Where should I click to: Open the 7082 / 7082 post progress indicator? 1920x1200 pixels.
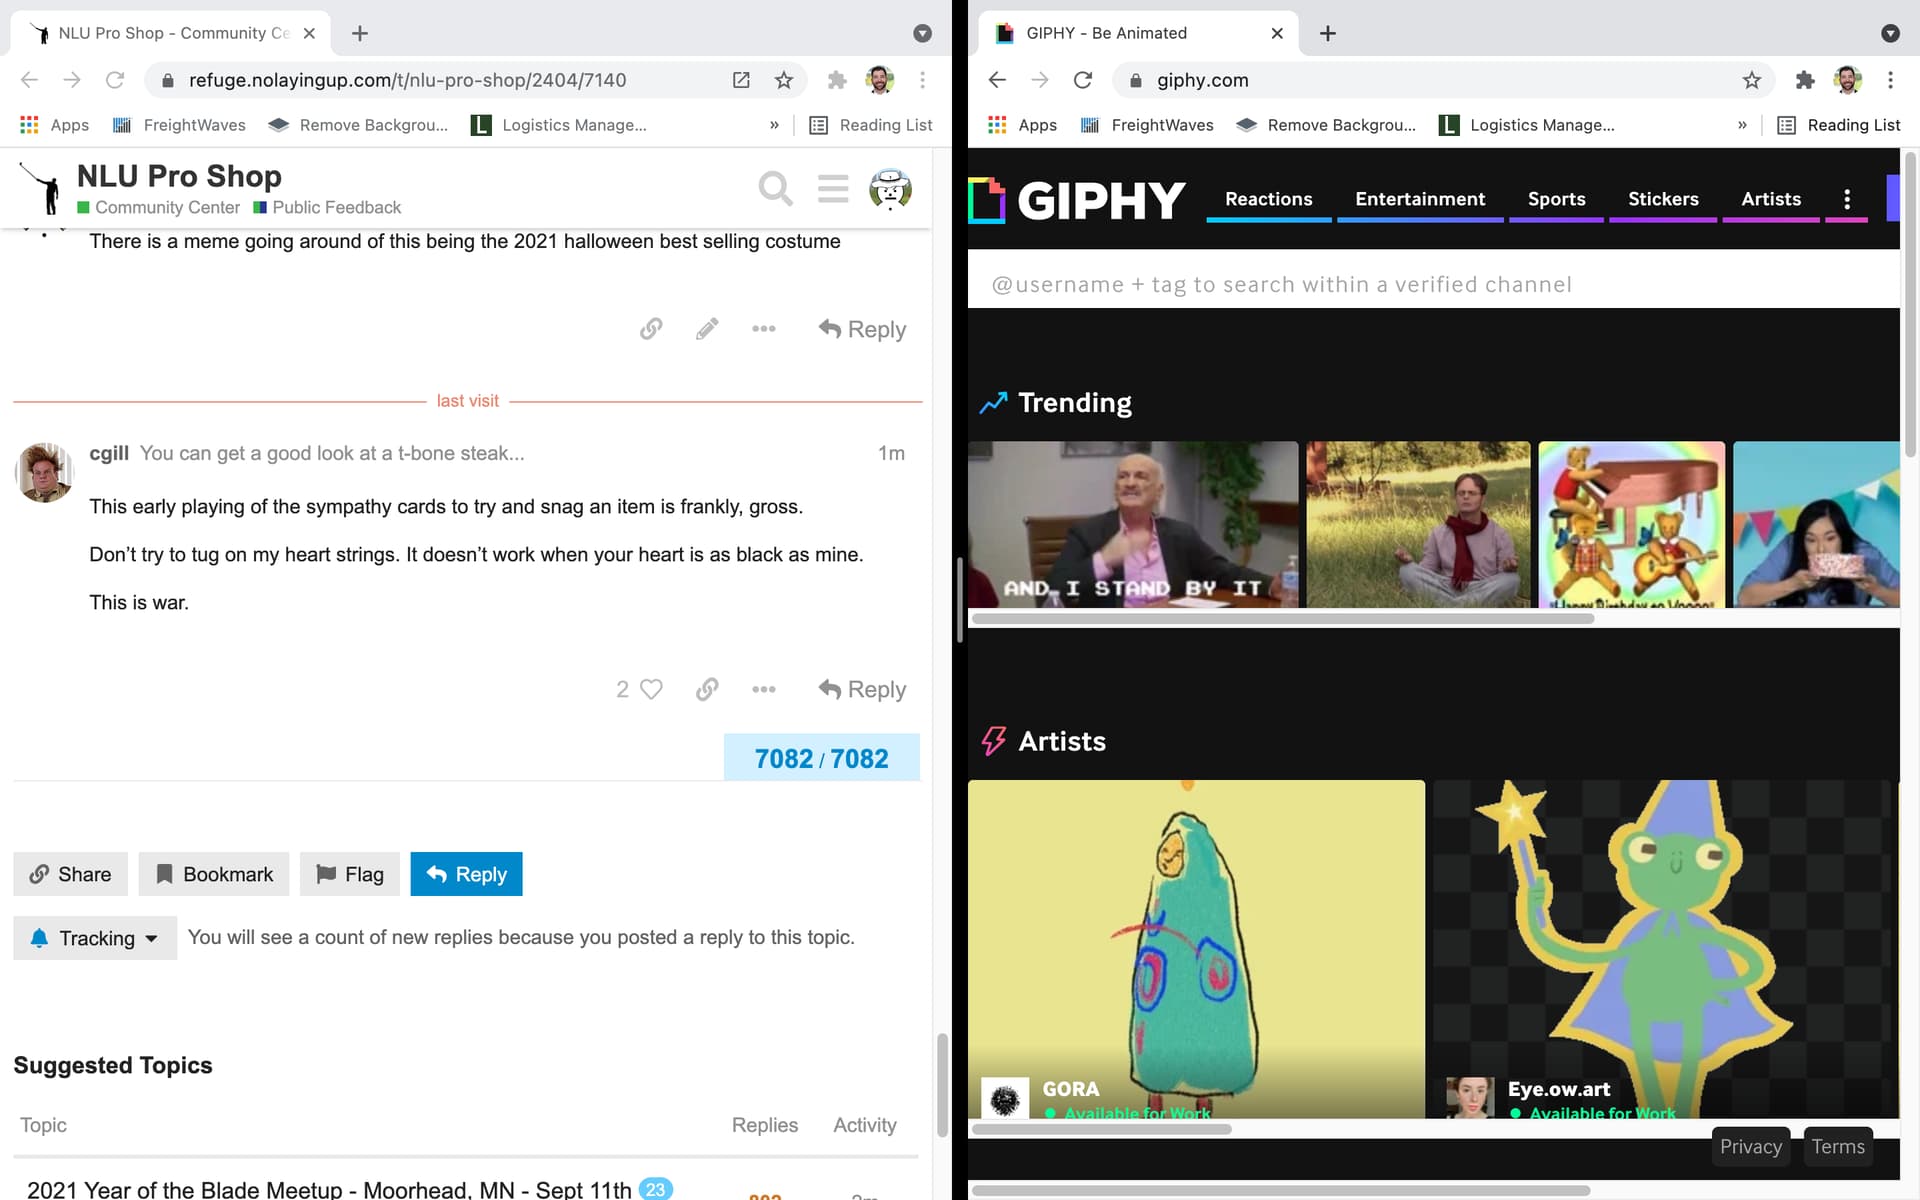point(821,758)
